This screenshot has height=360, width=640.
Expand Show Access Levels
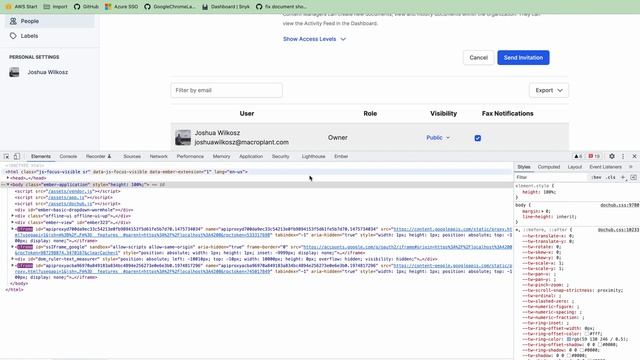tap(314, 39)
